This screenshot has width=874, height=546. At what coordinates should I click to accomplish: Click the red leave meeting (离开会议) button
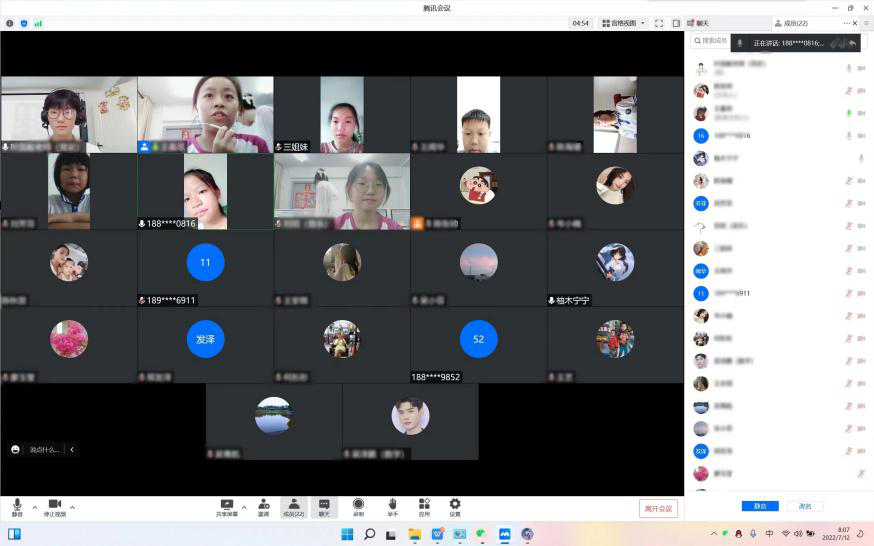[658, 508]
